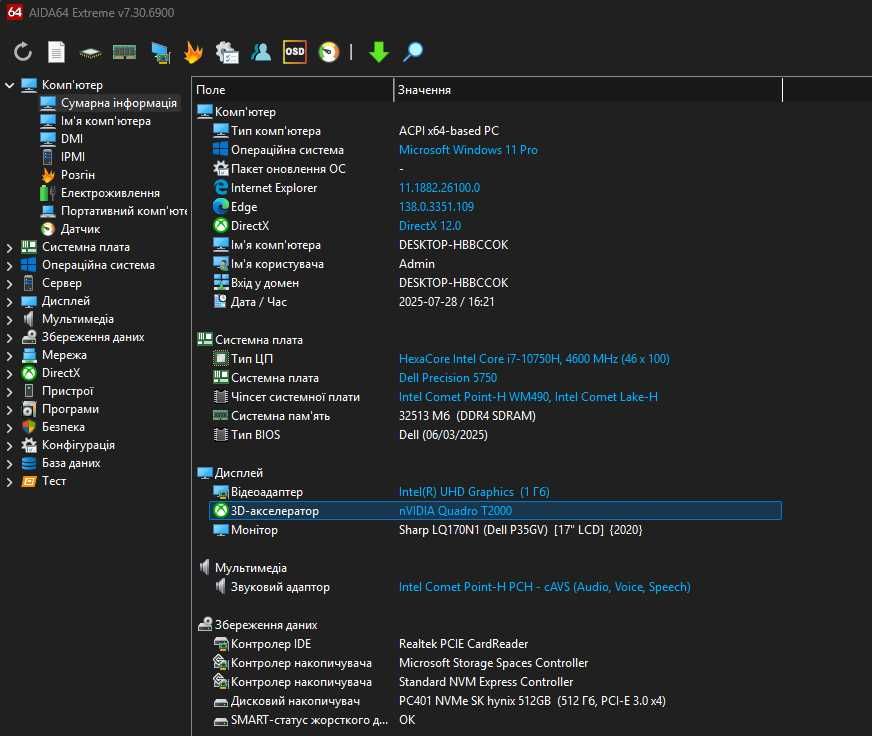The image size is (872, 736).
Task: Open the 11.1882.26100.0 Internet Explorer link
Action: tap(439, 187)
